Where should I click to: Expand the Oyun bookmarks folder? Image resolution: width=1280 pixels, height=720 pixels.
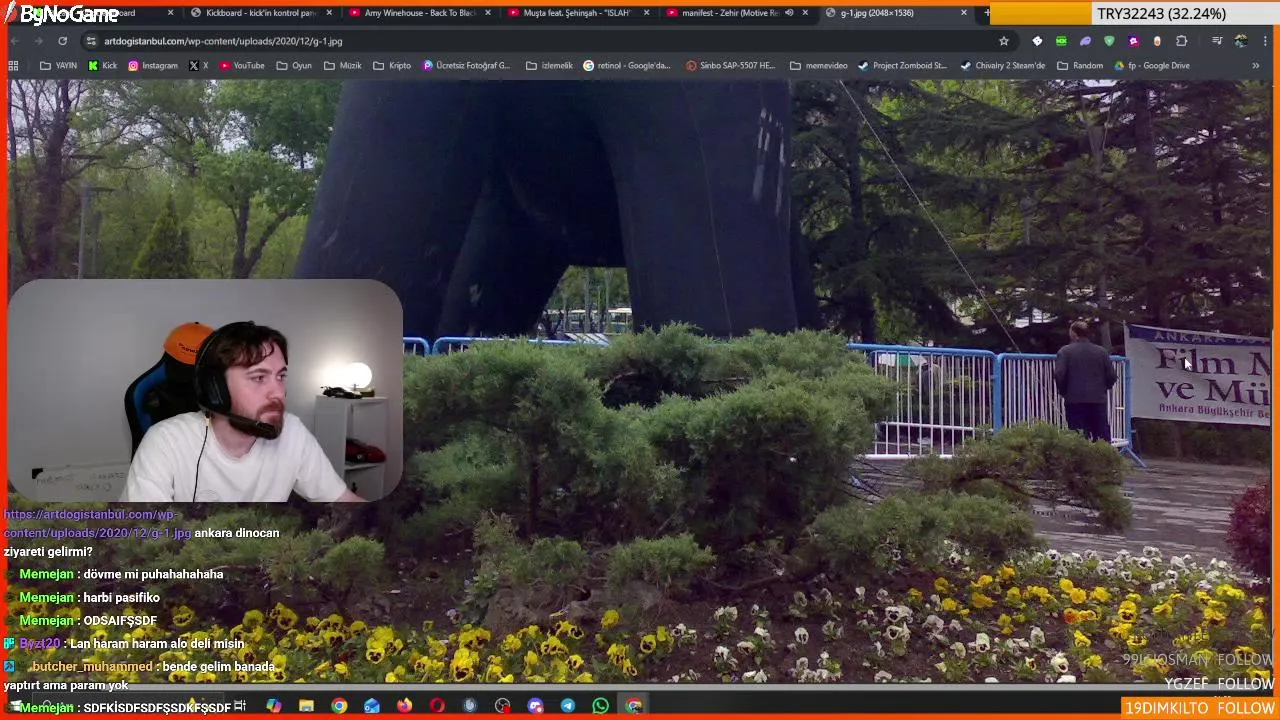(x=294, y=66)
